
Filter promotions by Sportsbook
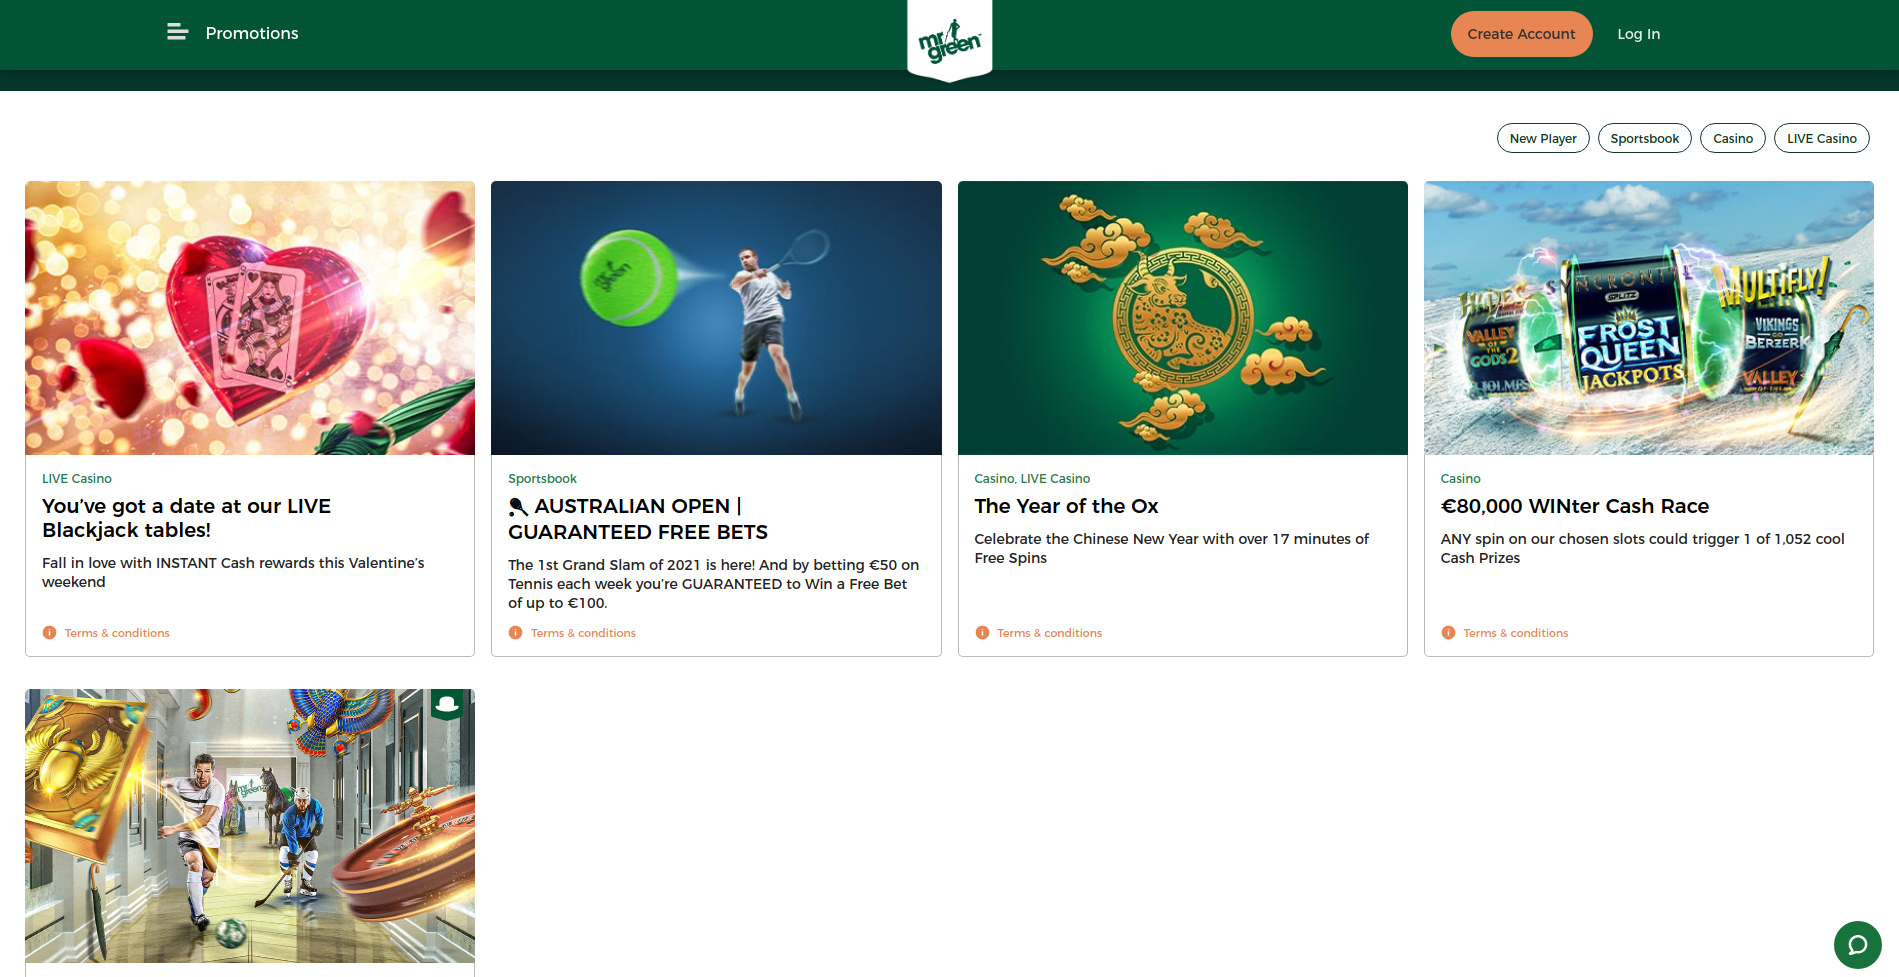coord(1644,138)
